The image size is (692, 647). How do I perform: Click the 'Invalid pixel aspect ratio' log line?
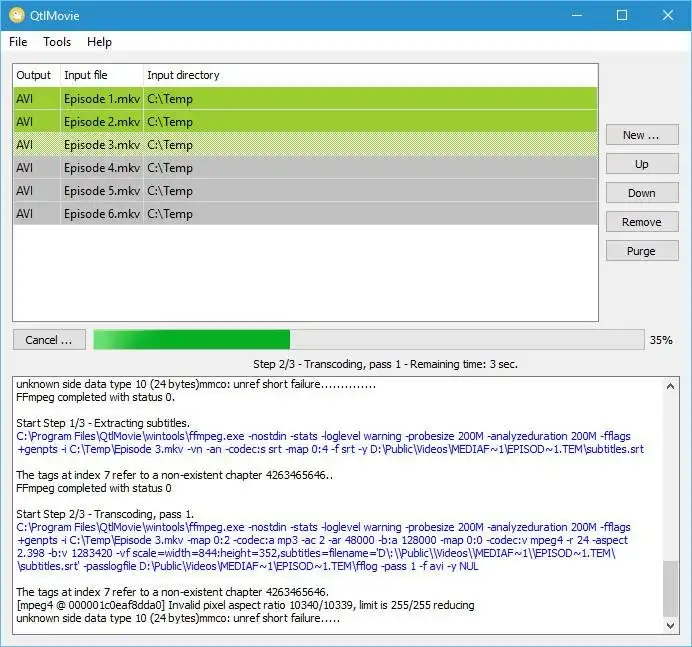[x=245, y=605]
